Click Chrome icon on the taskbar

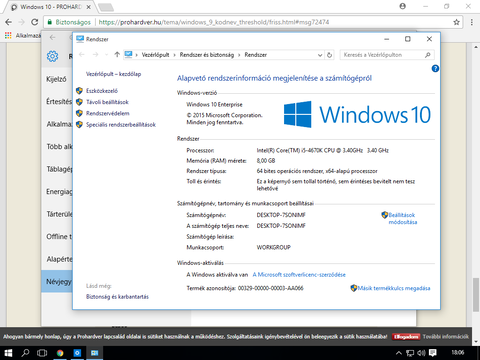(60, 353)
